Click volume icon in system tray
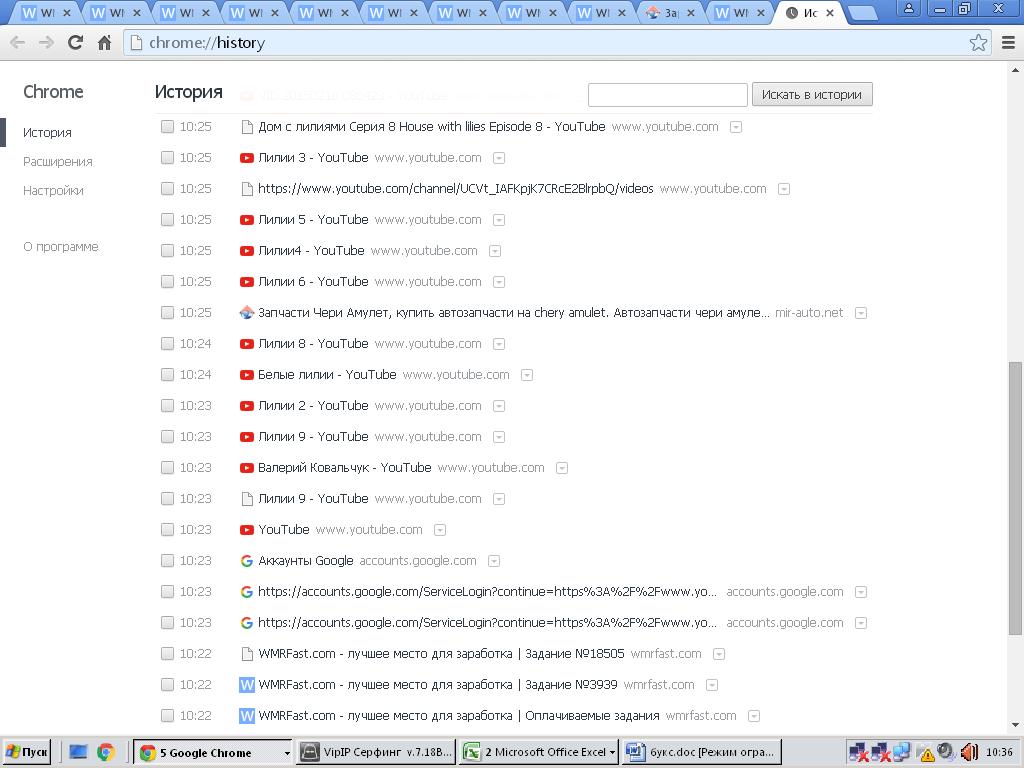This screenshot has width=1024, height=768. coord(969,752)
